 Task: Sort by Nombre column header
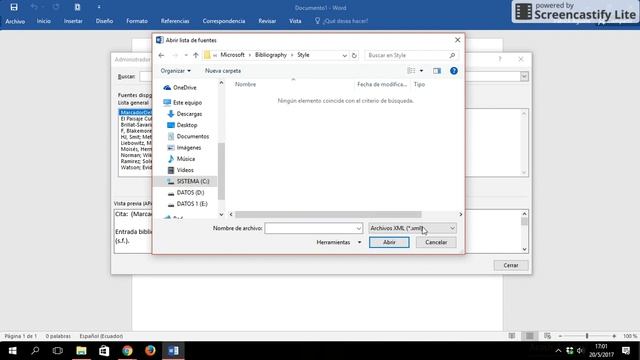coord(245,84)
